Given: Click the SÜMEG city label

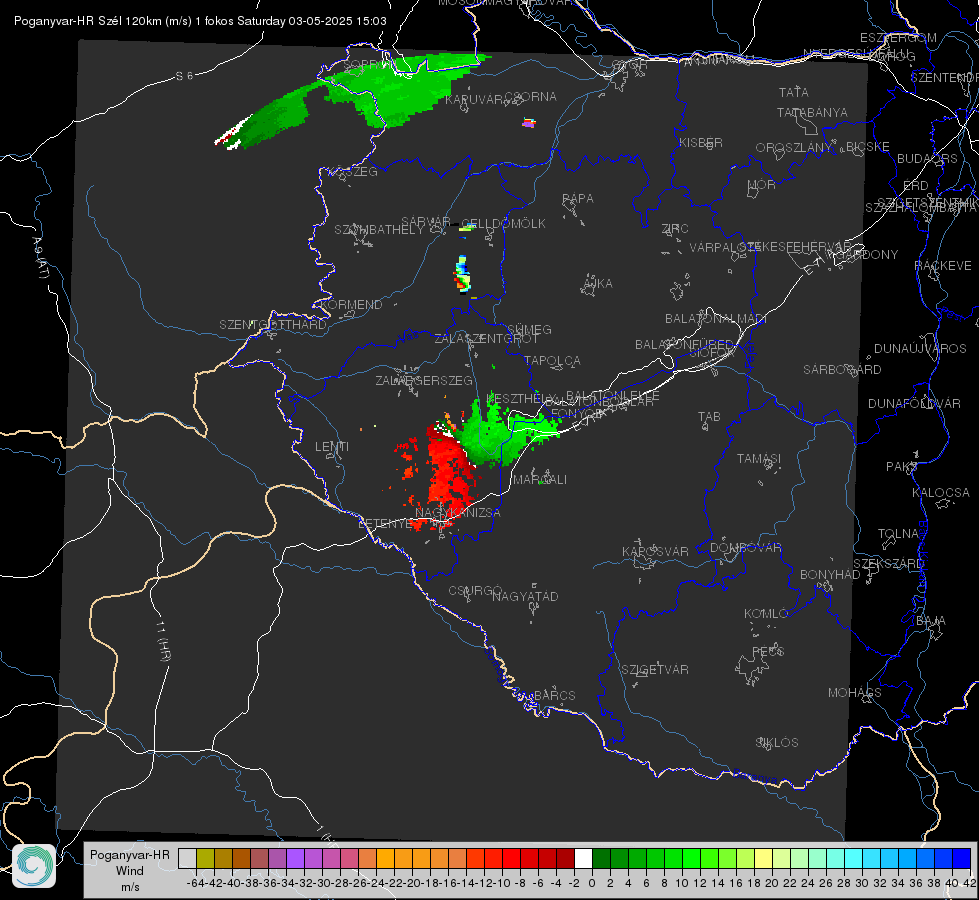Looking at the screenshot, I should [x=529, y=329].
